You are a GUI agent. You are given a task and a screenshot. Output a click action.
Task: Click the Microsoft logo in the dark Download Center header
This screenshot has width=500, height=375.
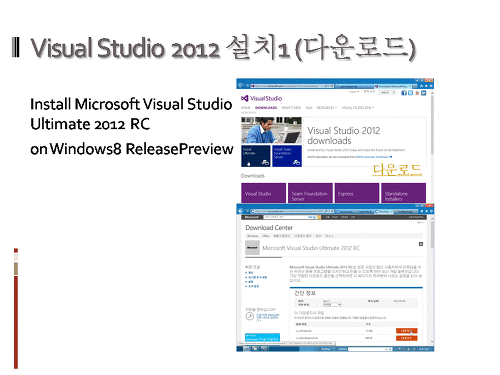tap(252, 217)
